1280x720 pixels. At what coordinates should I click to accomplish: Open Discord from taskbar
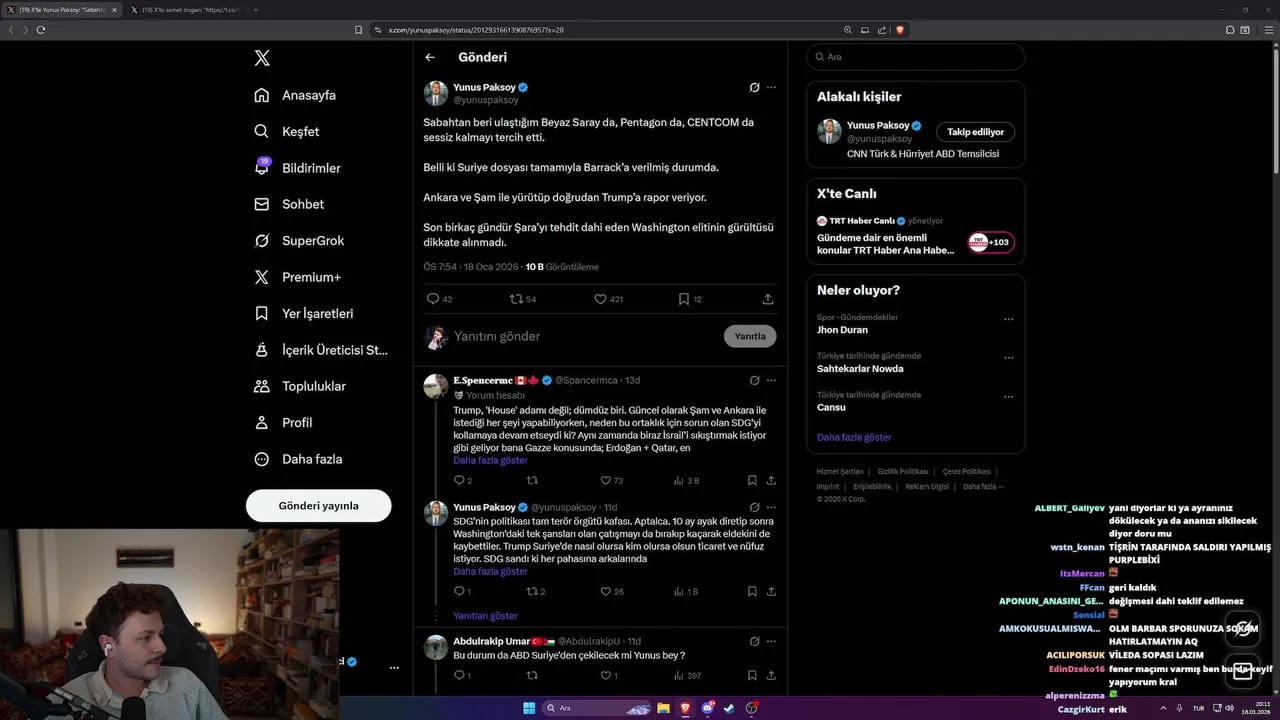[707, 708]
